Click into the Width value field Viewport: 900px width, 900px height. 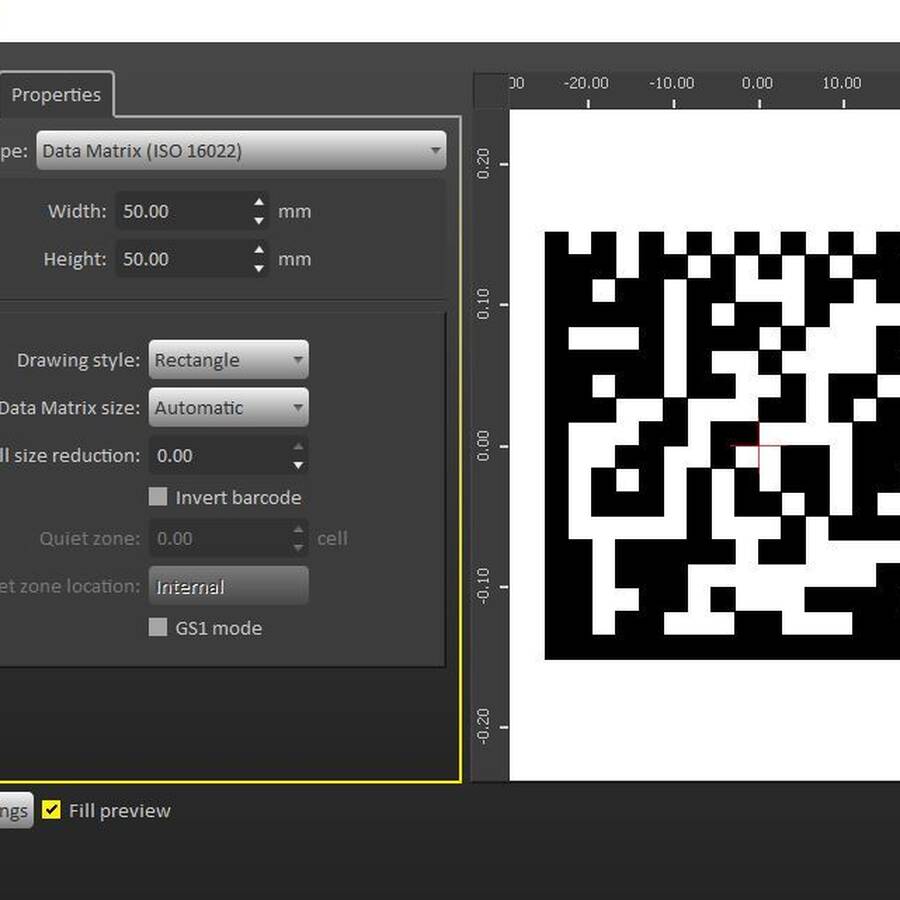pyautogui.click(x=184, y=211)
